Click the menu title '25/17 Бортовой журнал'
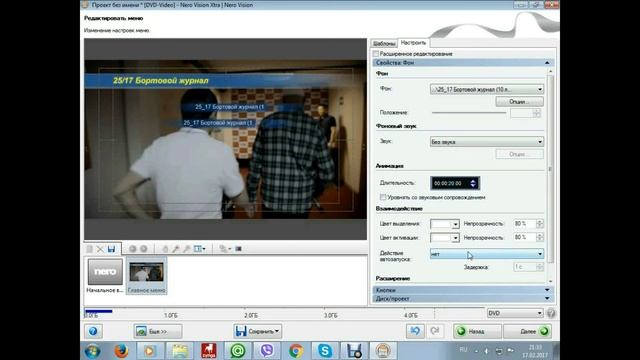The image size is (640, 360). click(161, 80)
